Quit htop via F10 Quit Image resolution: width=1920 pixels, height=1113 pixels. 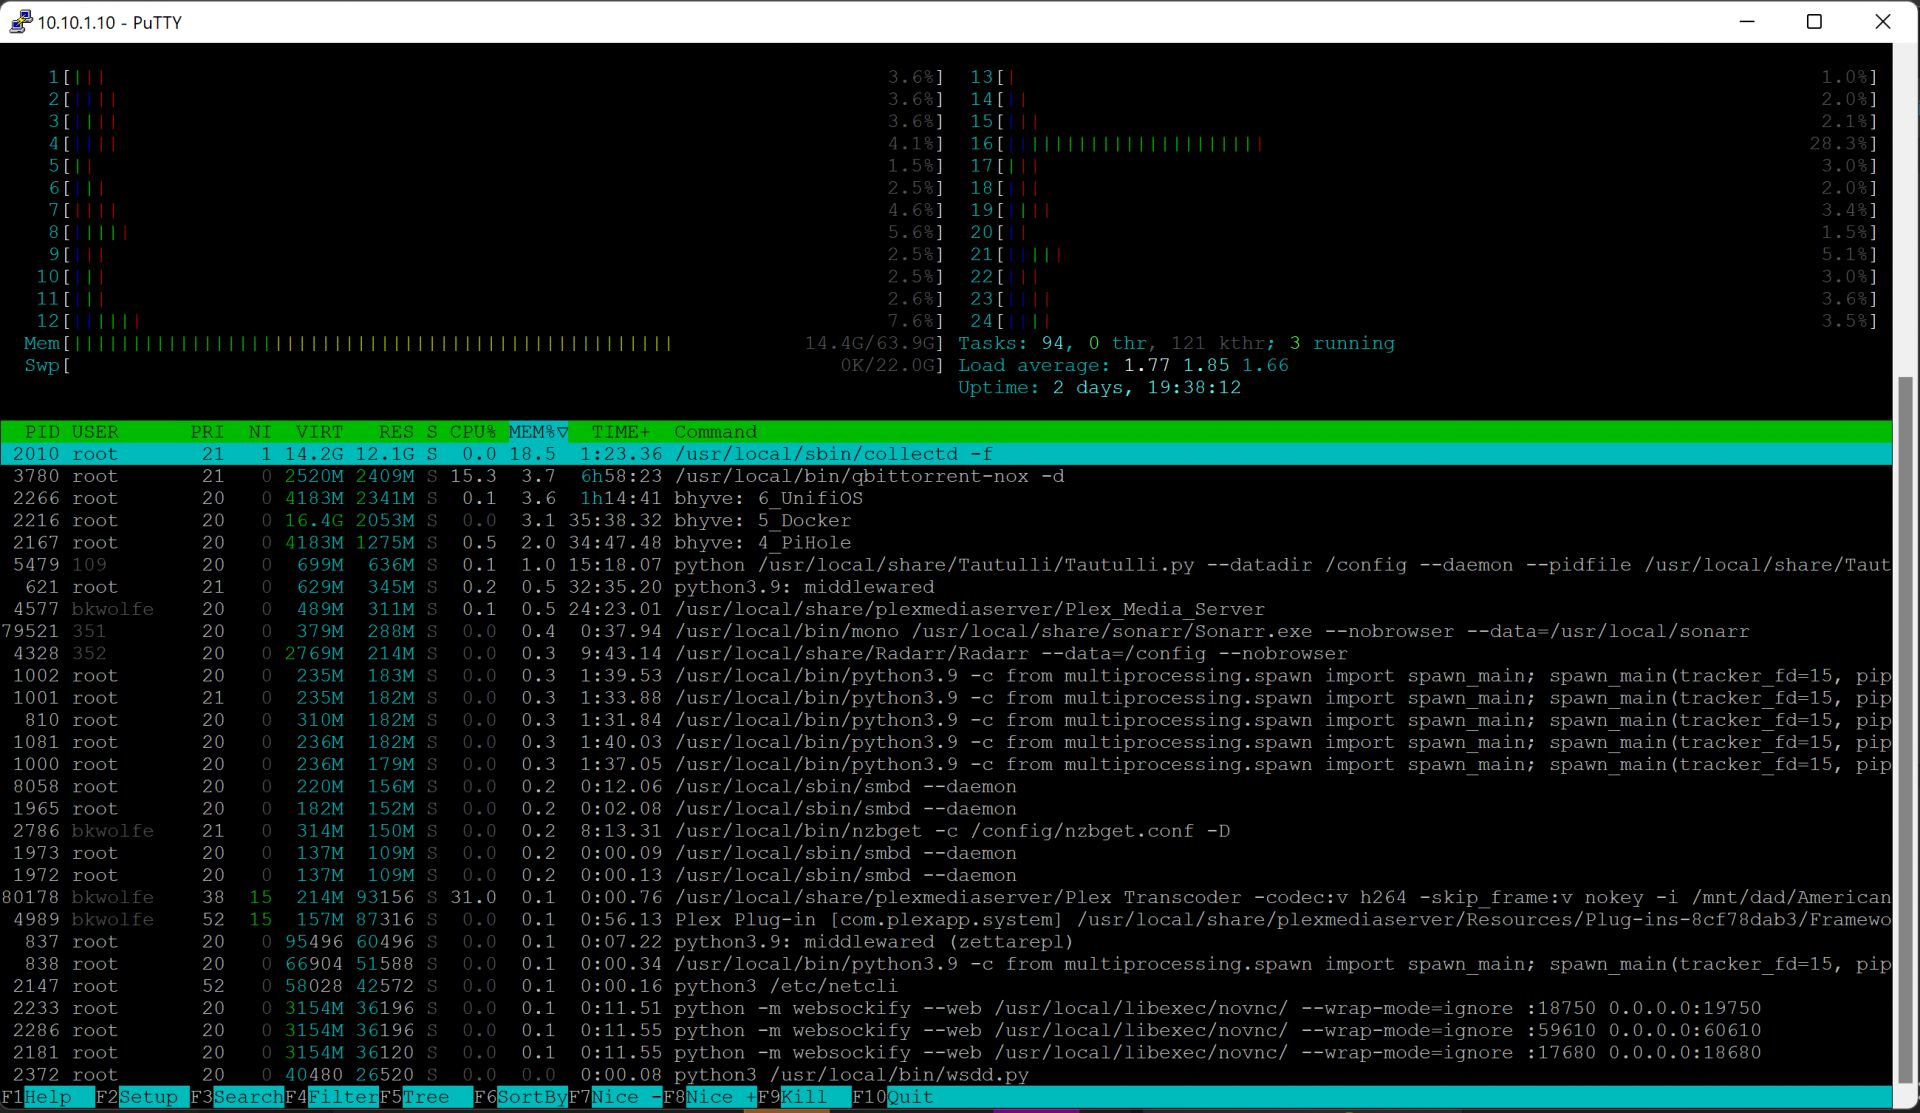point(892,1097)
